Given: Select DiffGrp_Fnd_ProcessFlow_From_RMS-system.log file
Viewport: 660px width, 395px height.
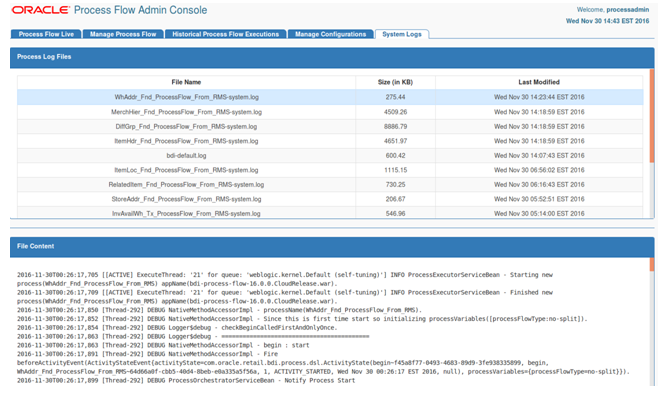Looking at the screenshot, I should 186,126.
